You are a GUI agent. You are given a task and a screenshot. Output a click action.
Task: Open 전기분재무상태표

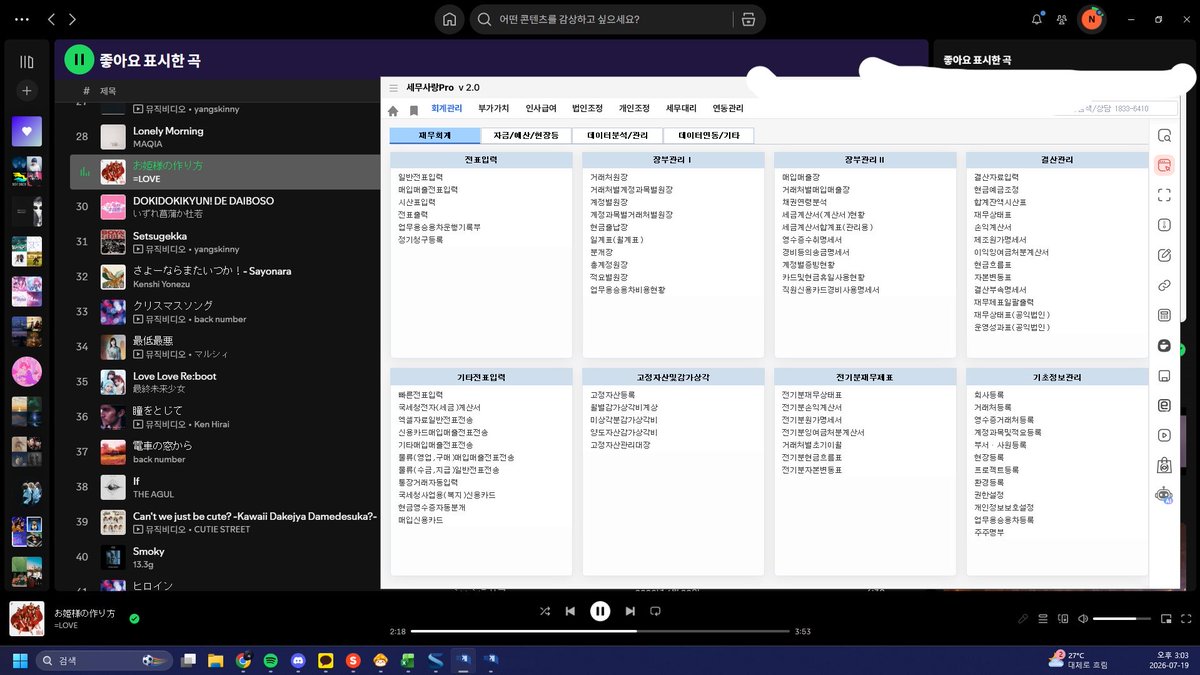tap(812, 395)
